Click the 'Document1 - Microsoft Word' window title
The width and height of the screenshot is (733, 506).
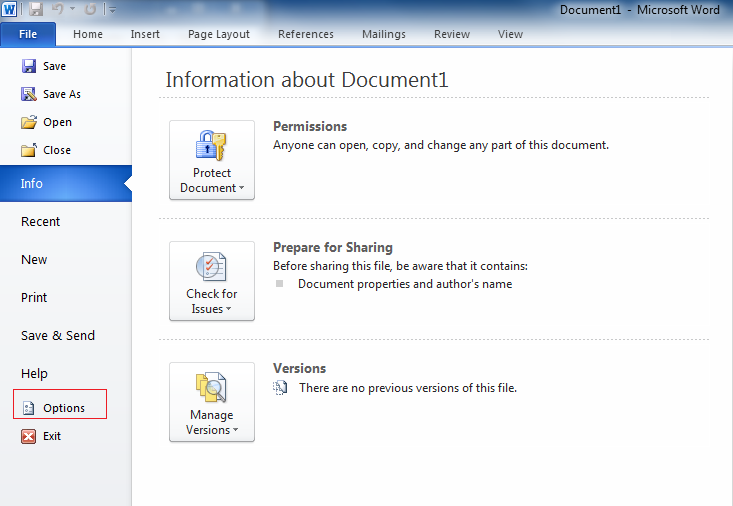coord(640,10)
